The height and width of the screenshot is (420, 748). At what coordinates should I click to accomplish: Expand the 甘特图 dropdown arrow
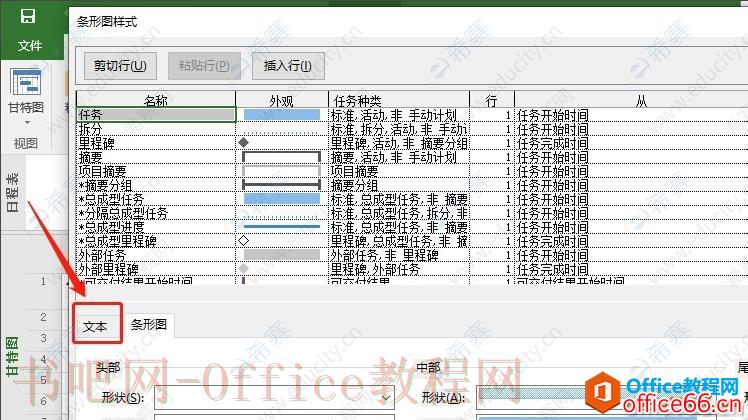27,123
